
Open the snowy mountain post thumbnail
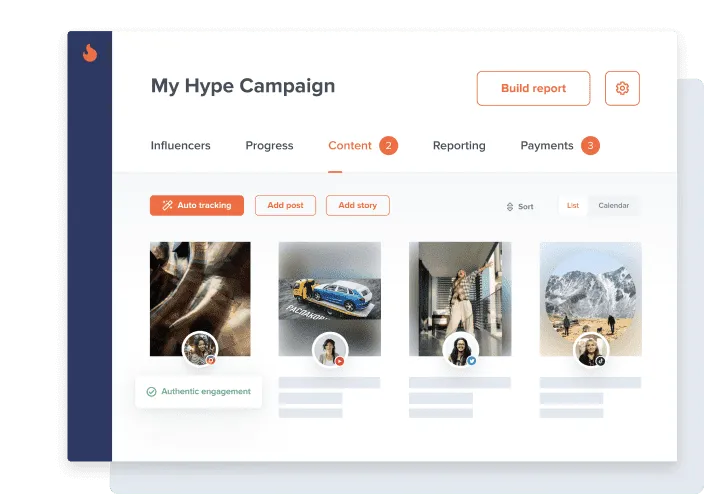coord(590,299)
